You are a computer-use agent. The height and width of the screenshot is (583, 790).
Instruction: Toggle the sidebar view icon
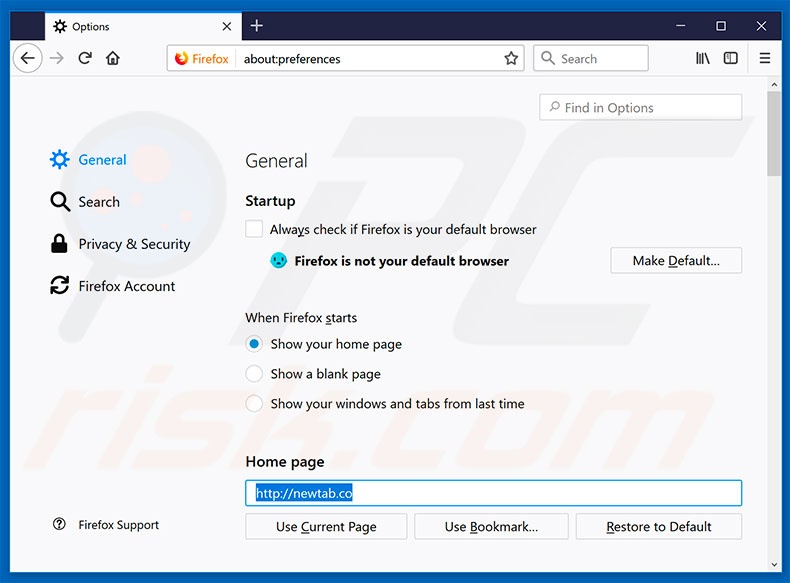[x=731, y=58]
